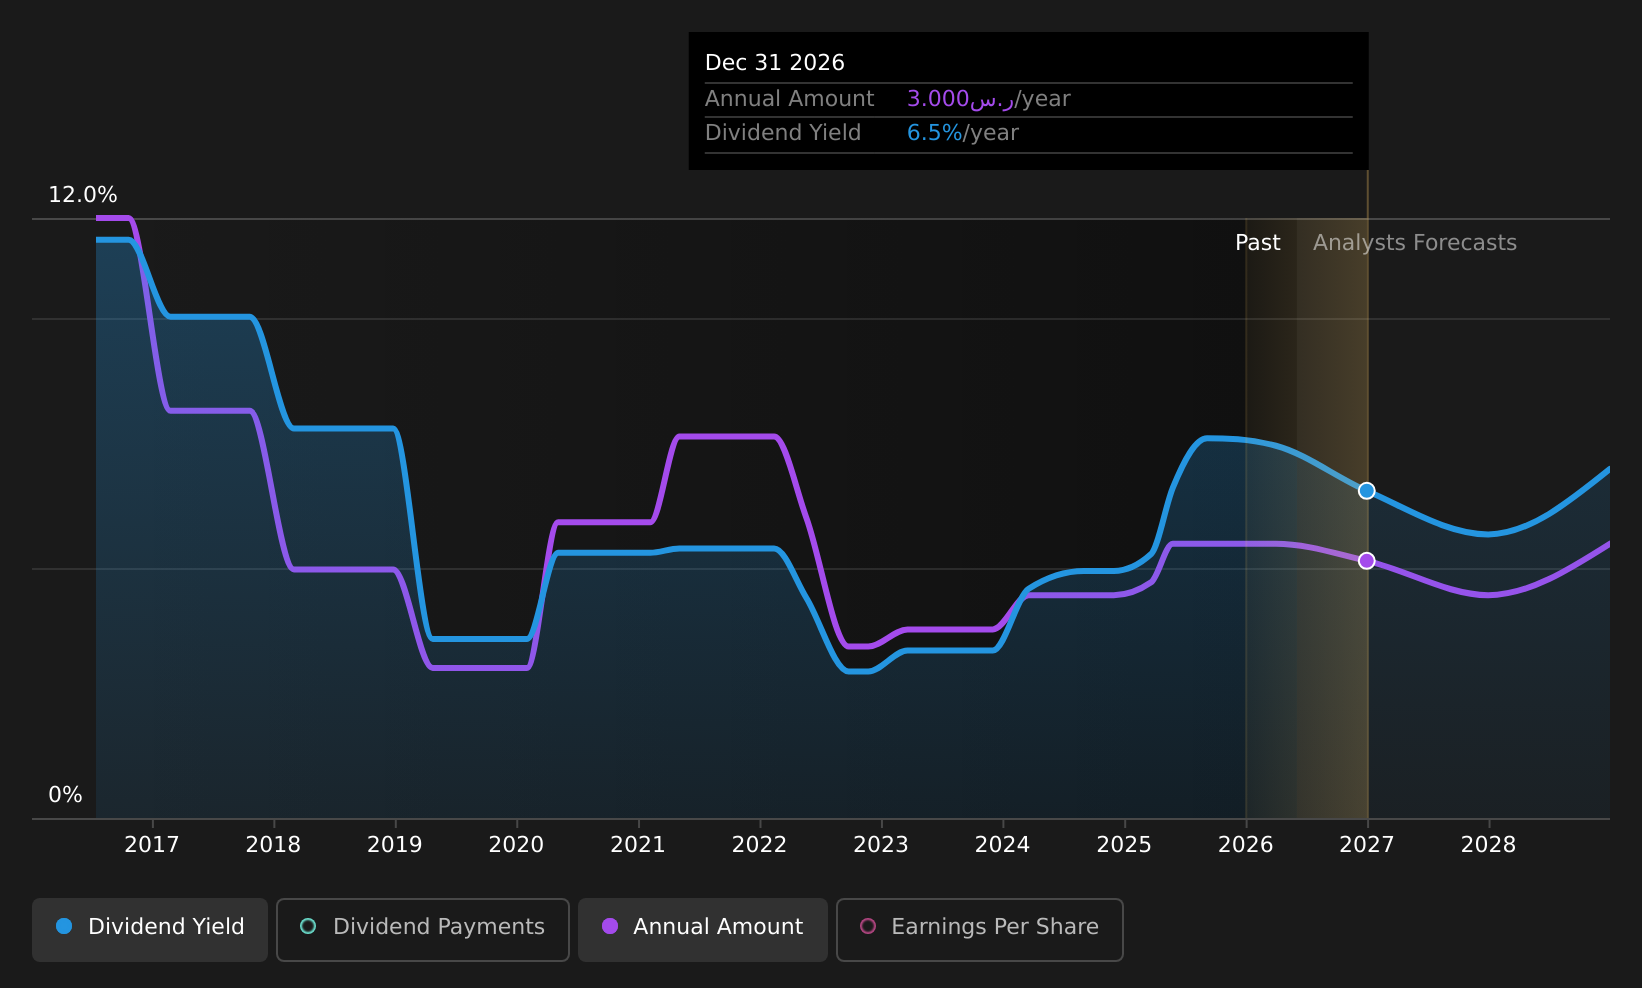Click the Dec 31 2026 tooltip date
This screenshot has height=988, width=1642.
775,63
